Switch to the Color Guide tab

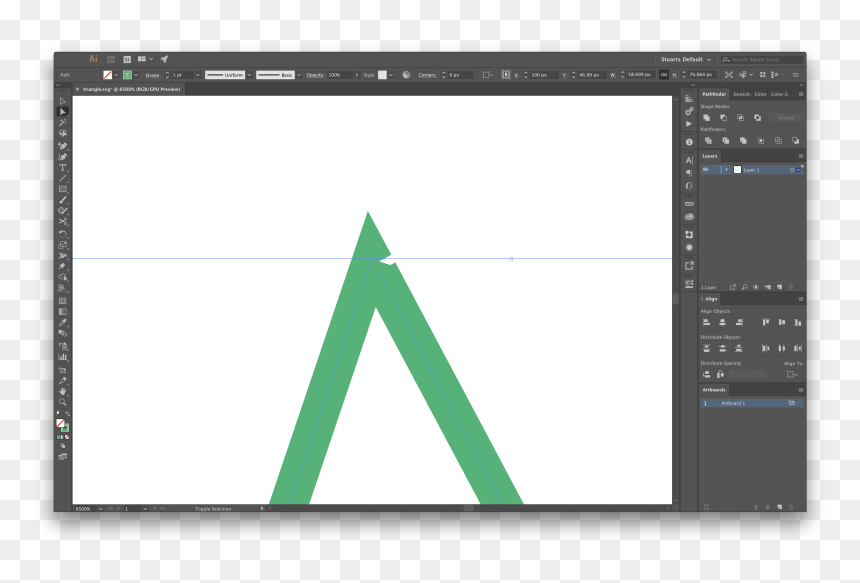click(x=779, y=94)
